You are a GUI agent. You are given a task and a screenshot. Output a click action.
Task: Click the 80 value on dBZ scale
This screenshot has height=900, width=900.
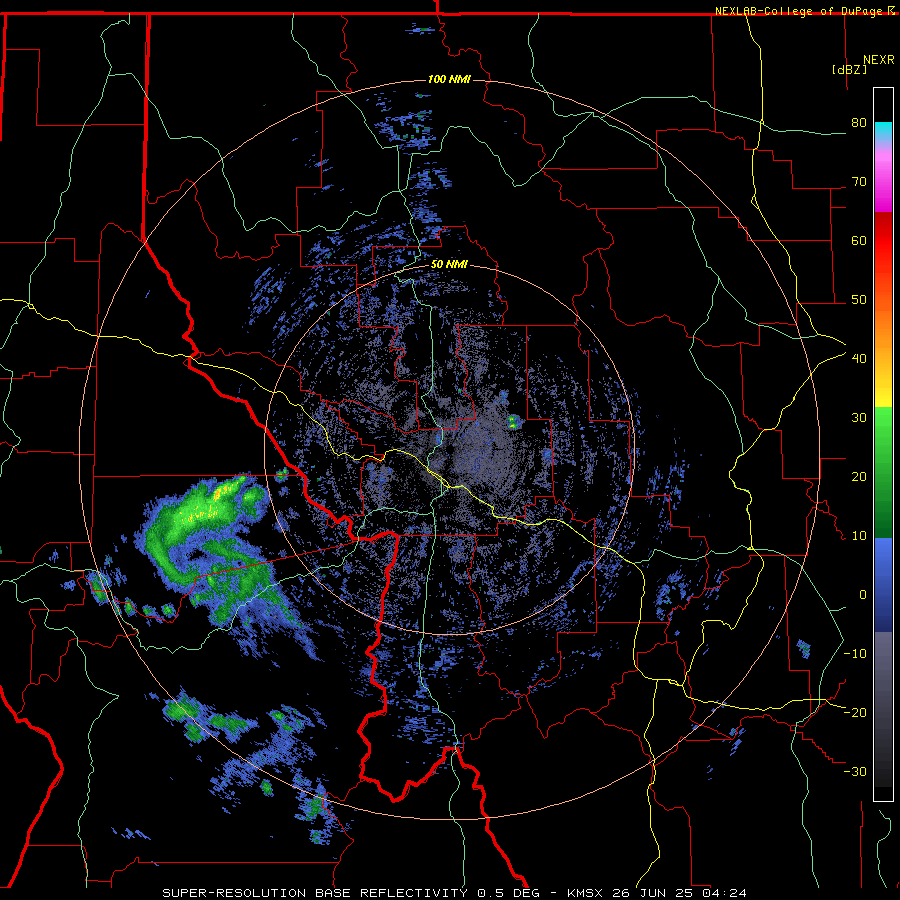(x=859, y=123)
